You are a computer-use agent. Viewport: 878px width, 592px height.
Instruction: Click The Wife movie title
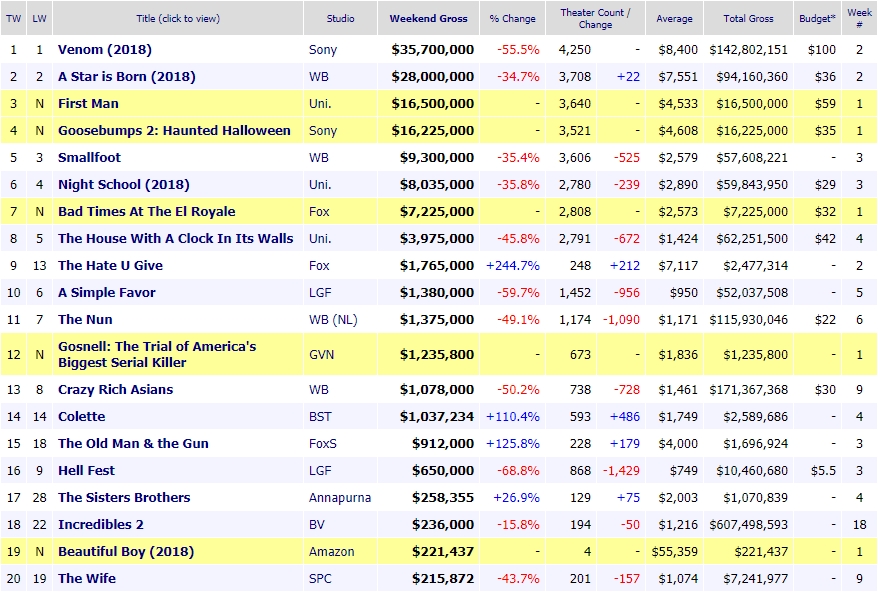(x=87, y=579)
